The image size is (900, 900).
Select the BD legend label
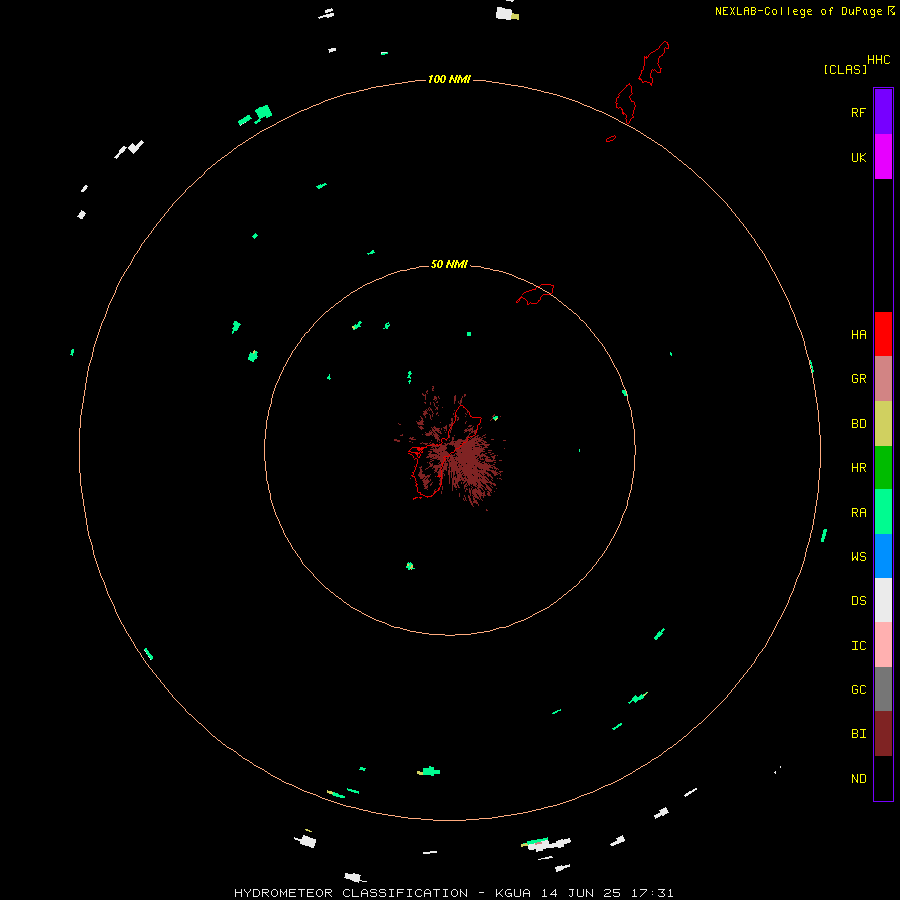(858, 424)
